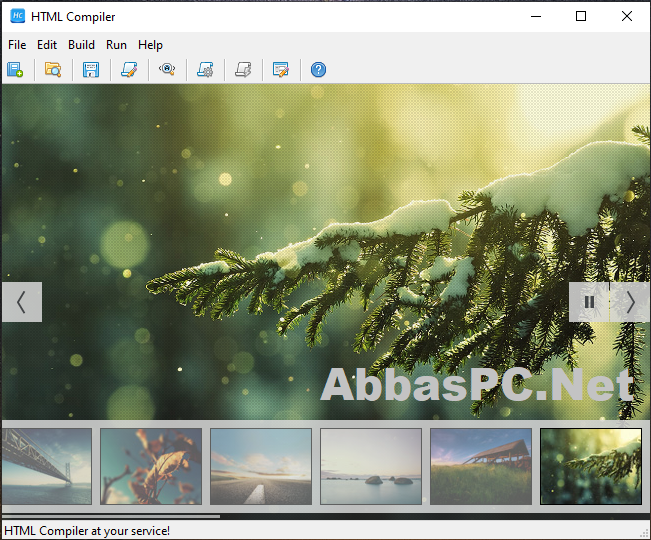The height and width of the screenshot is (540, 651).
Task: Select the autumn leaves thumbnail
Action: pos(151,467)
